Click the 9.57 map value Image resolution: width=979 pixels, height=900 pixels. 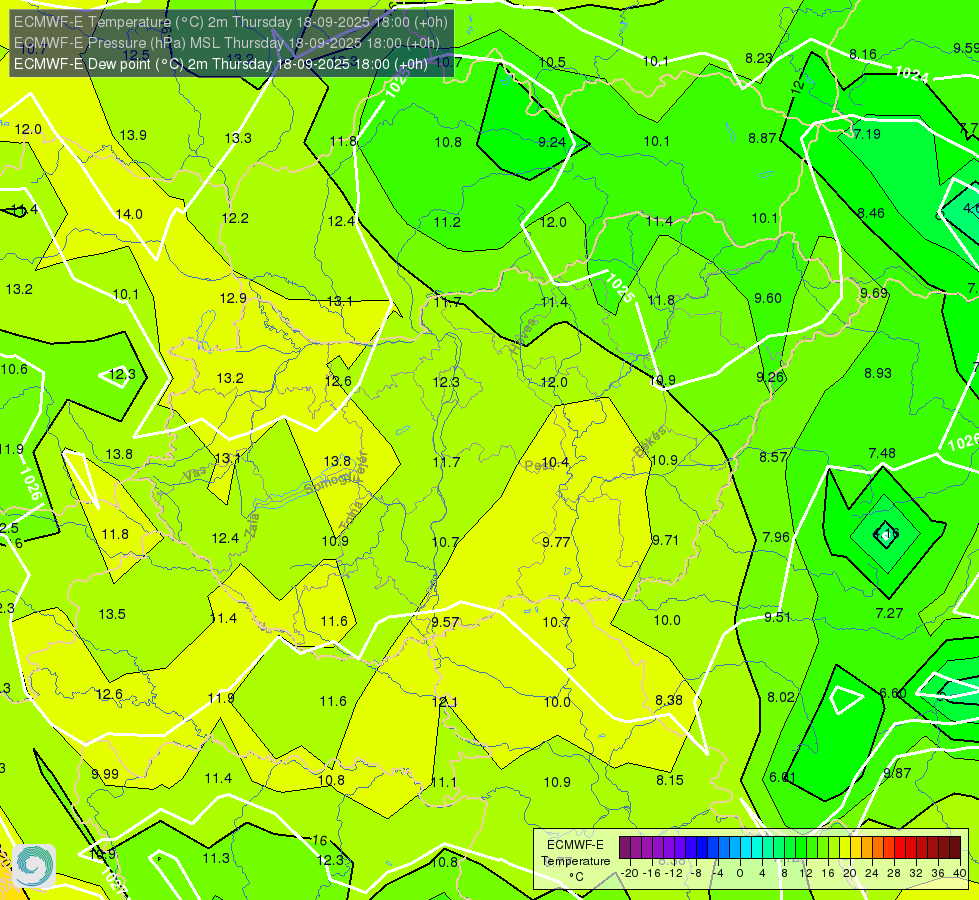[445, 622]
